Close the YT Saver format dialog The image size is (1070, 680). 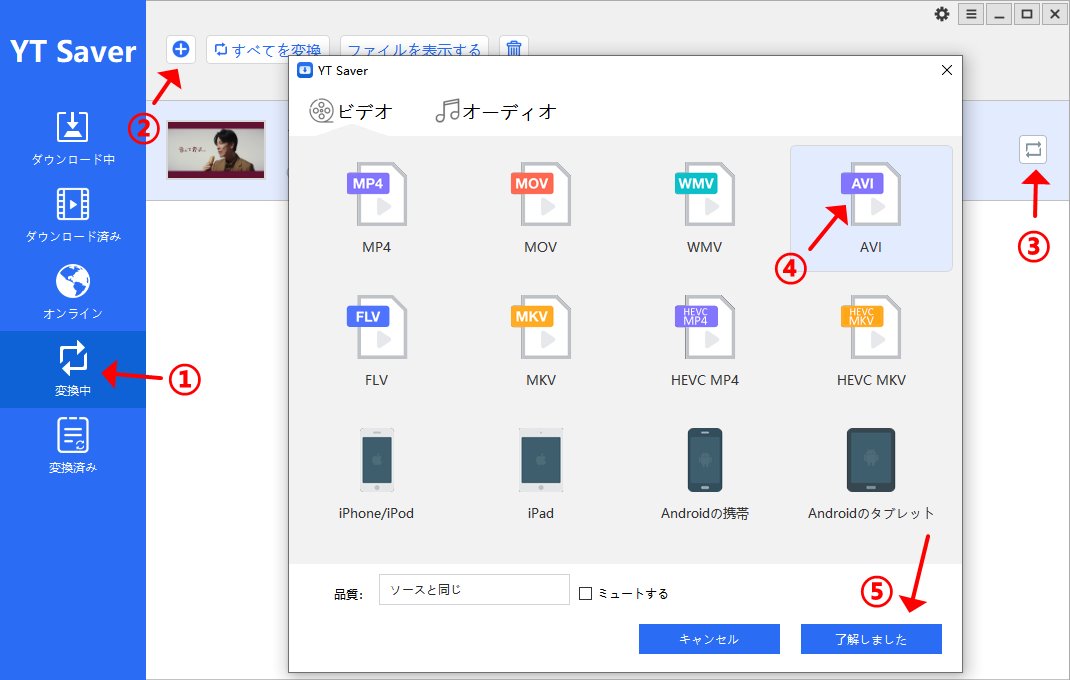pos(946,70)
